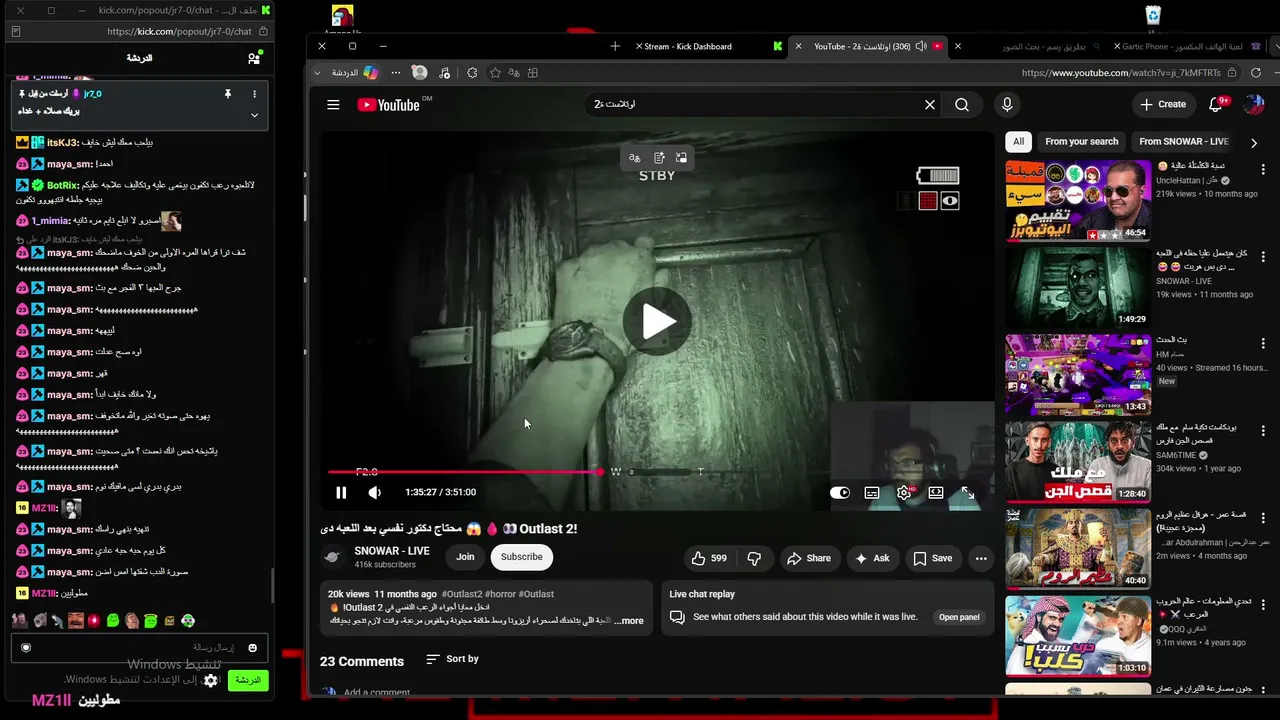Join the SNOWAR - LIVE channel membership
Viewport: 1280px width, 720px height.
[x=465, y=557]
